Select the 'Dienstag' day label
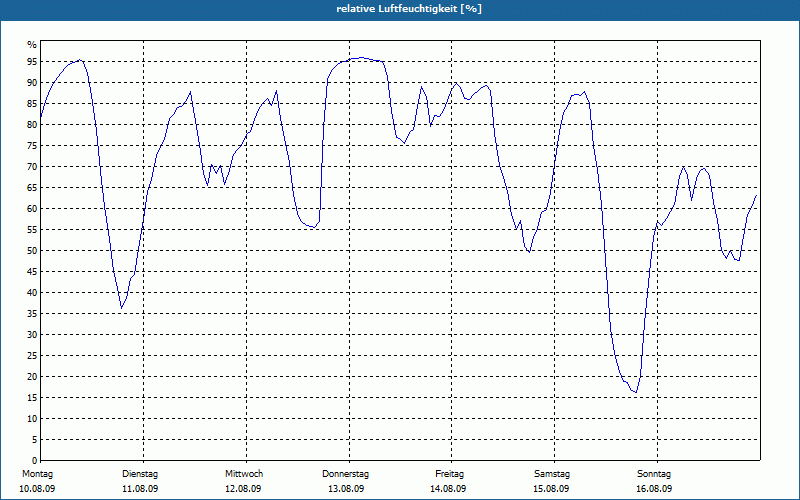Viewport: 800px width, 500px height. [140, 474]
